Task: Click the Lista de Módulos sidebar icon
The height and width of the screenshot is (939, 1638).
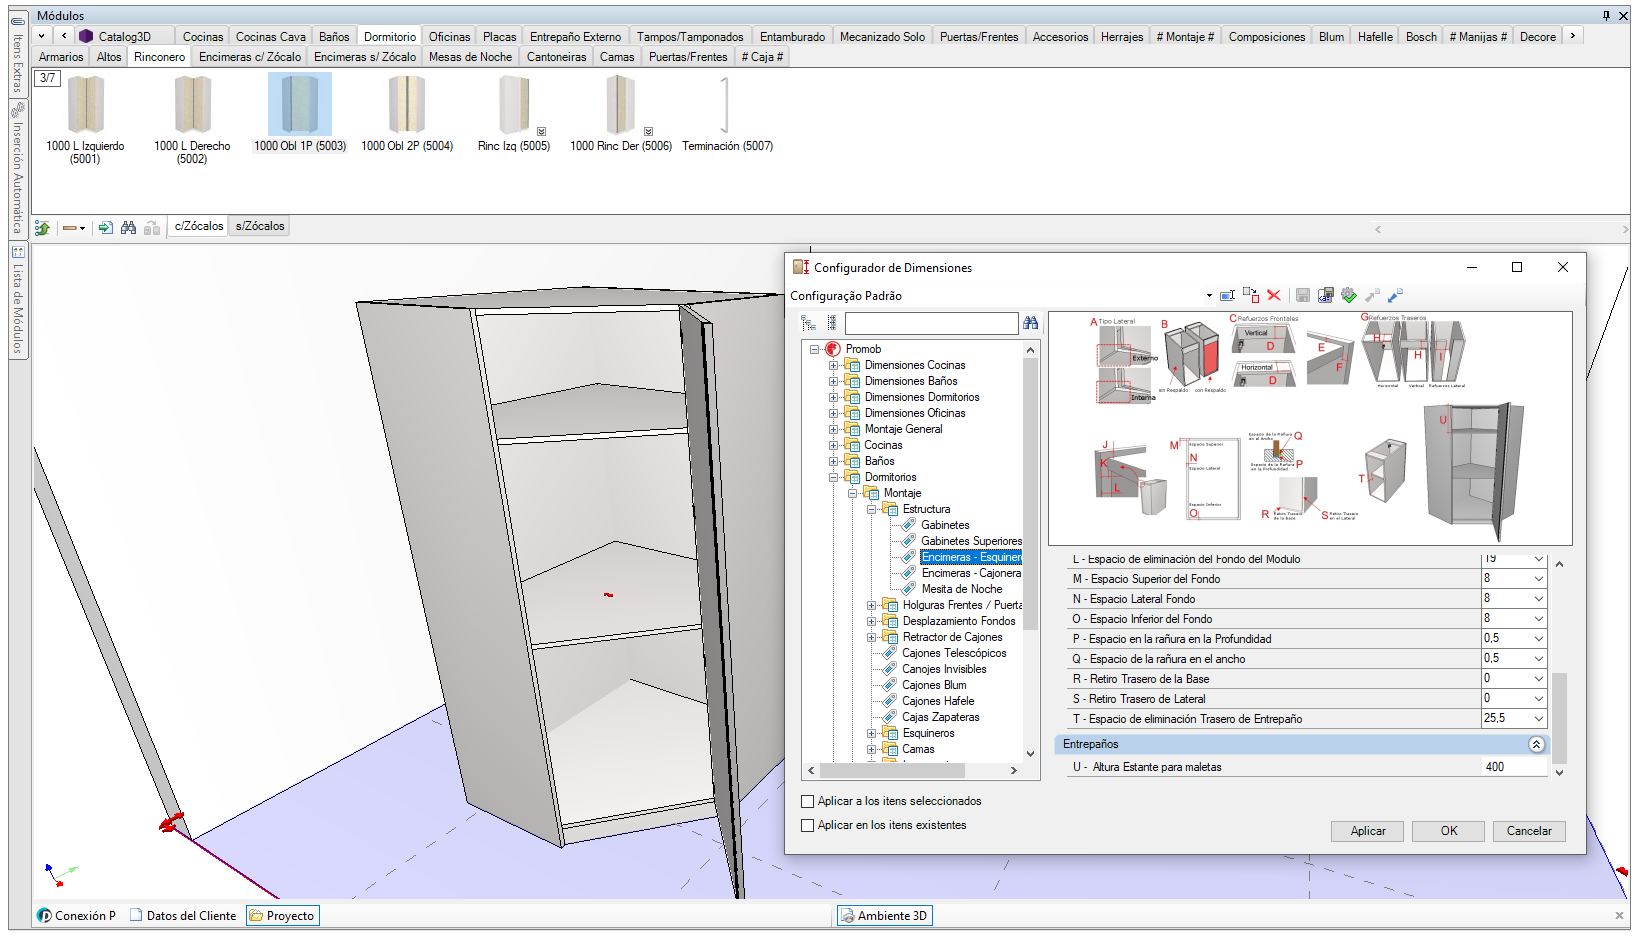Action: coord(18,252)
